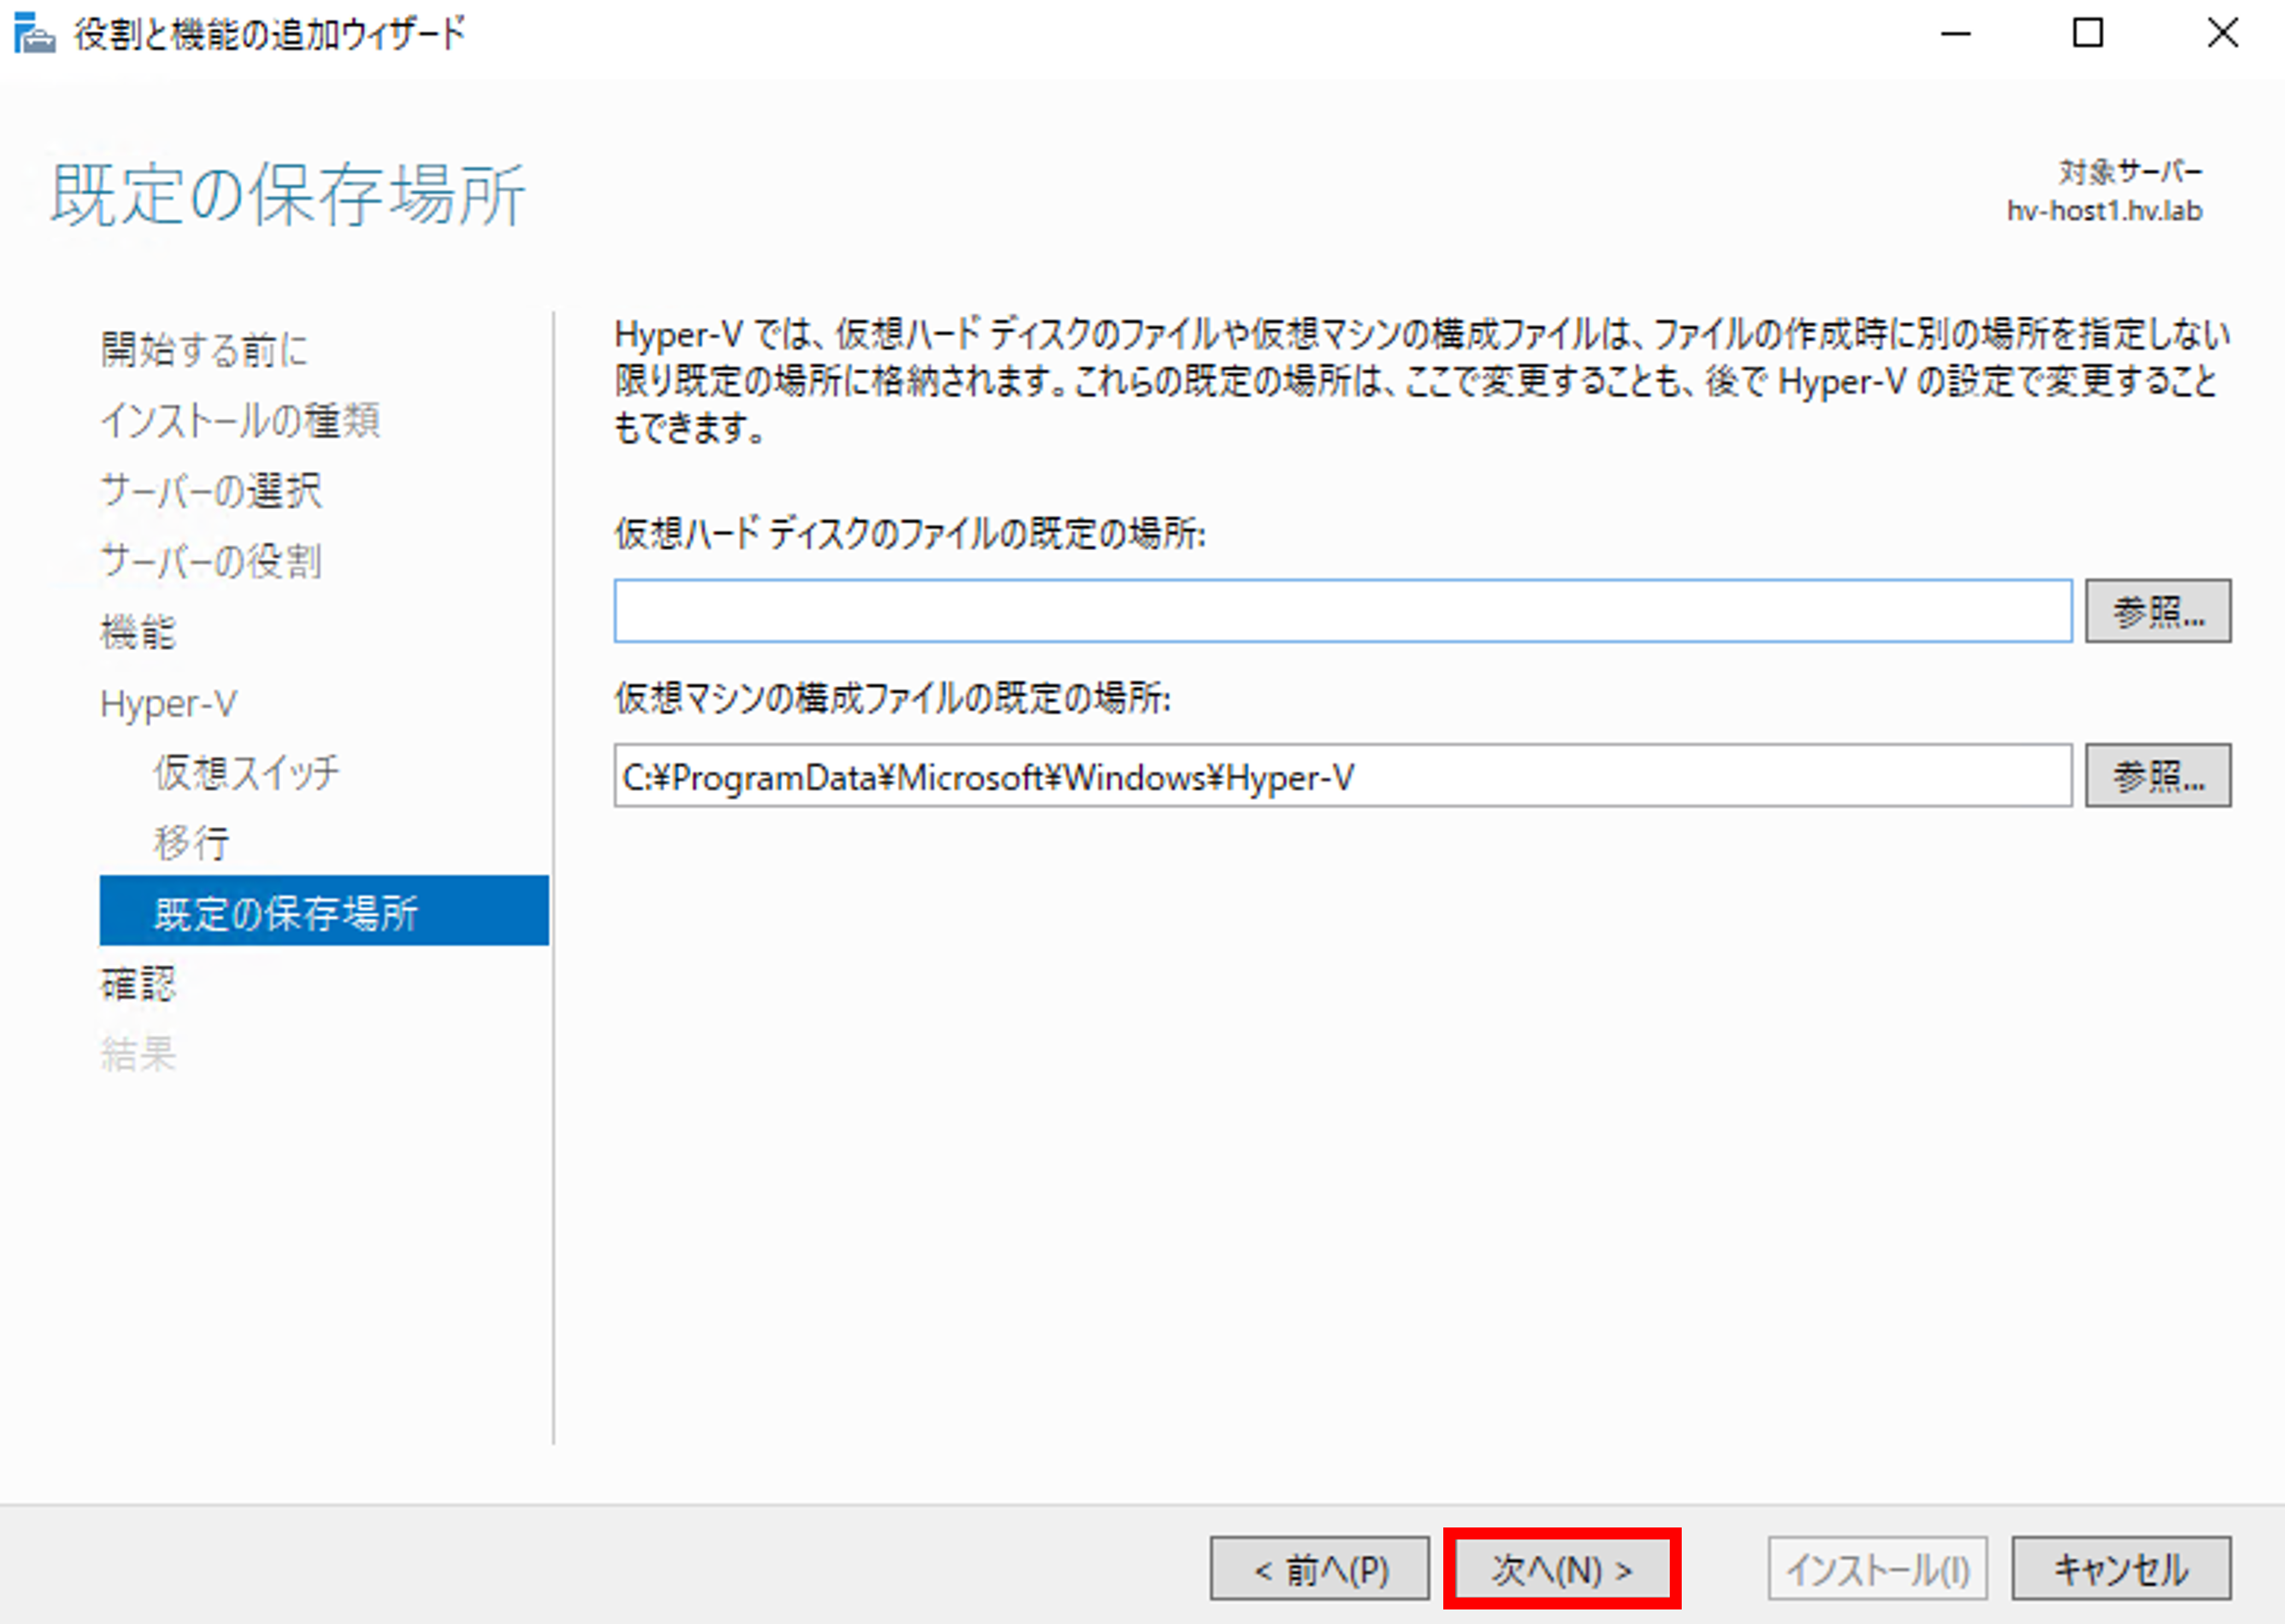Viewport: 2285px width, 1624px height.
Task: Jump to サーバーの役割 step
Action: [x=211, y=561]
